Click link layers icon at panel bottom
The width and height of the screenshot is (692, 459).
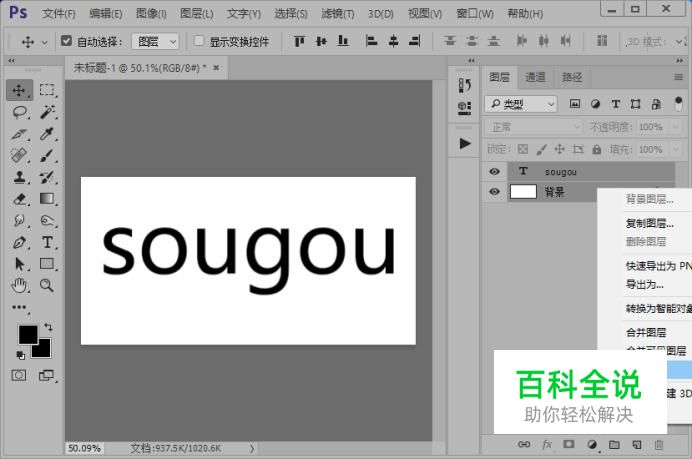point(524,444)
